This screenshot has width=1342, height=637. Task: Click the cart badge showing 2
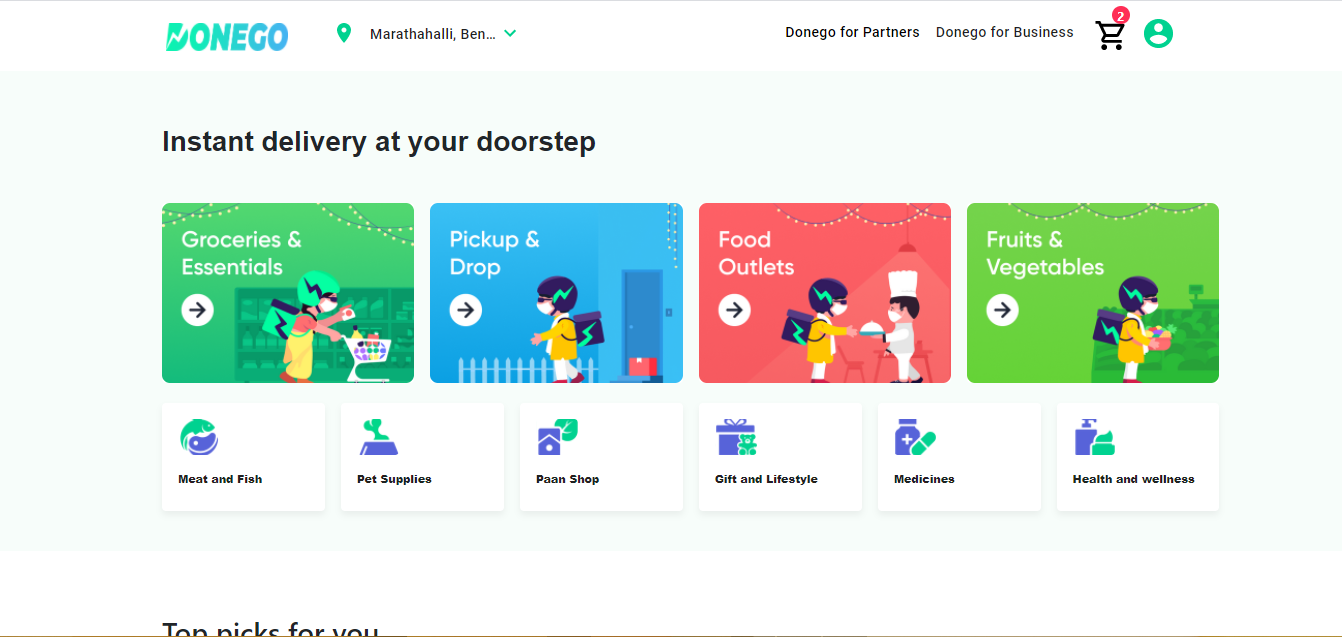click(x=1121, y=15)
